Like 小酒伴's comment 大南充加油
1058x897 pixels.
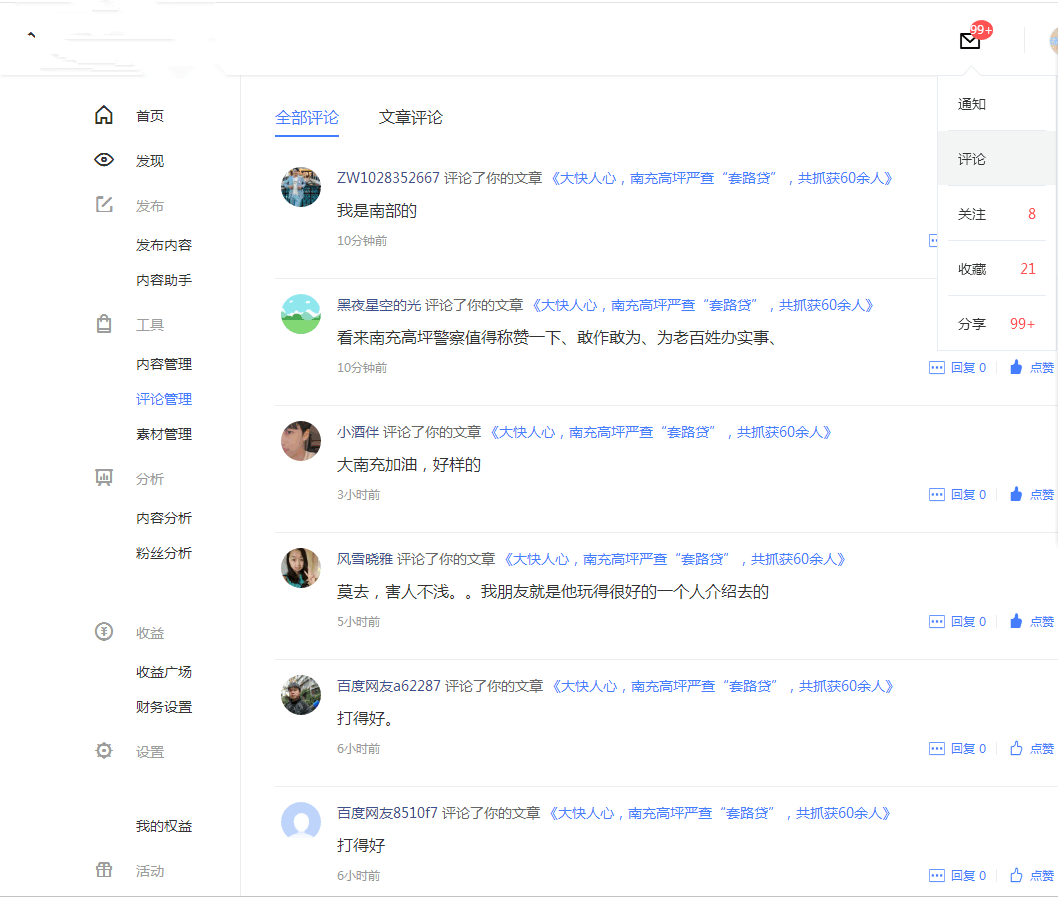click(1031, 495)
